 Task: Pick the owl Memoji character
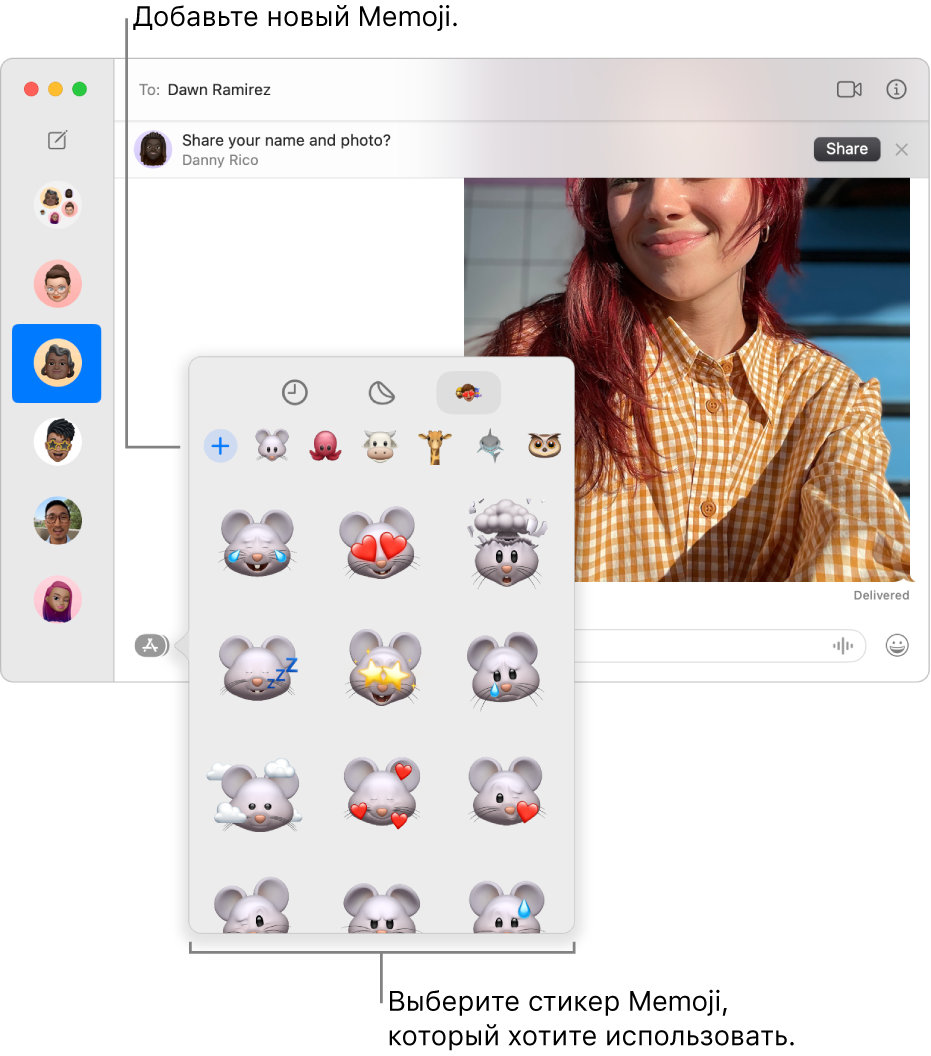[544, 445]
